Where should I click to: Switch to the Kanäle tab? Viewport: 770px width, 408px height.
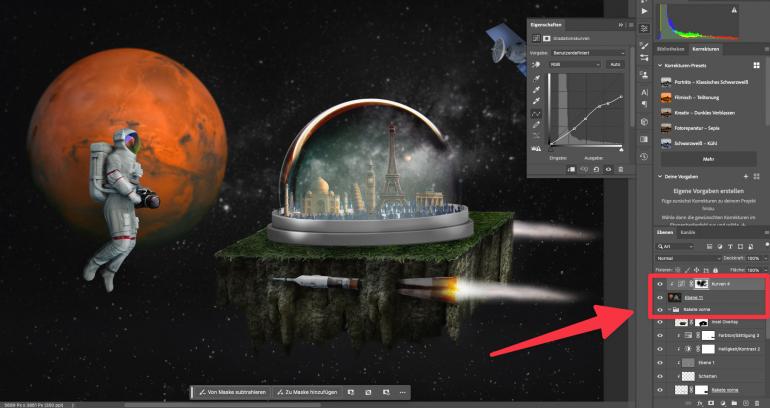(688, 233)
